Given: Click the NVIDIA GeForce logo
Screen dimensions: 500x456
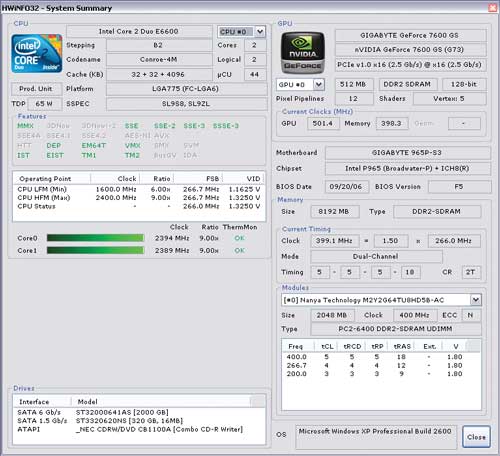Looking at the screenshot, I should 302,53.
